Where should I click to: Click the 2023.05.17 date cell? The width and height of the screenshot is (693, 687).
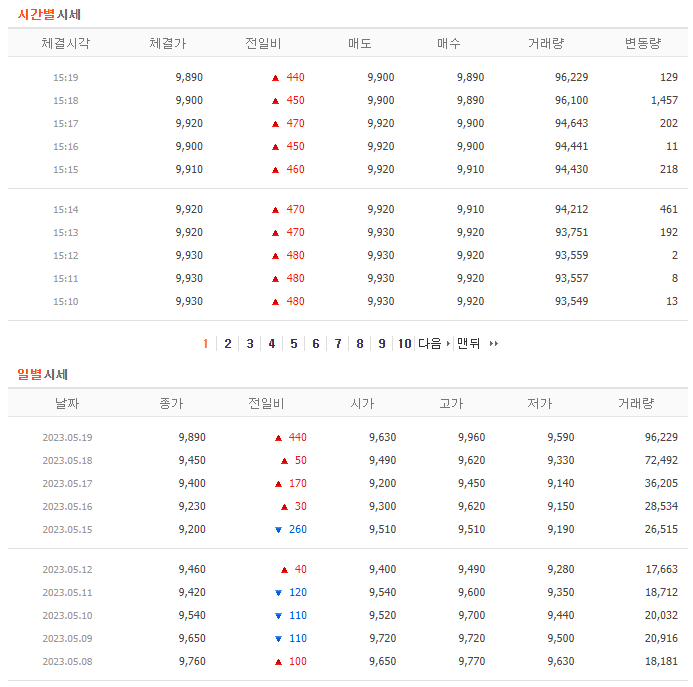pos(67,483)
